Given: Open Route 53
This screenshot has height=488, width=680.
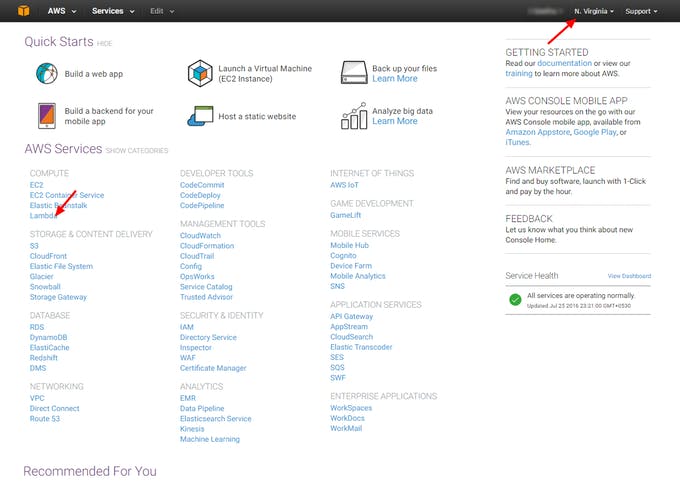Looking at the screenshot, I should (x=45, y=419).
